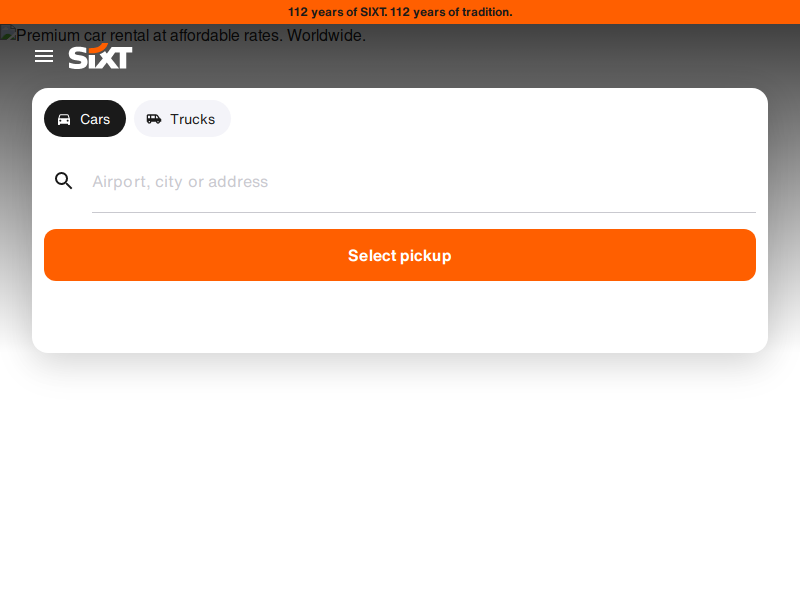
Task: Toggle vehicle type to Cars label
Action: 95,119
